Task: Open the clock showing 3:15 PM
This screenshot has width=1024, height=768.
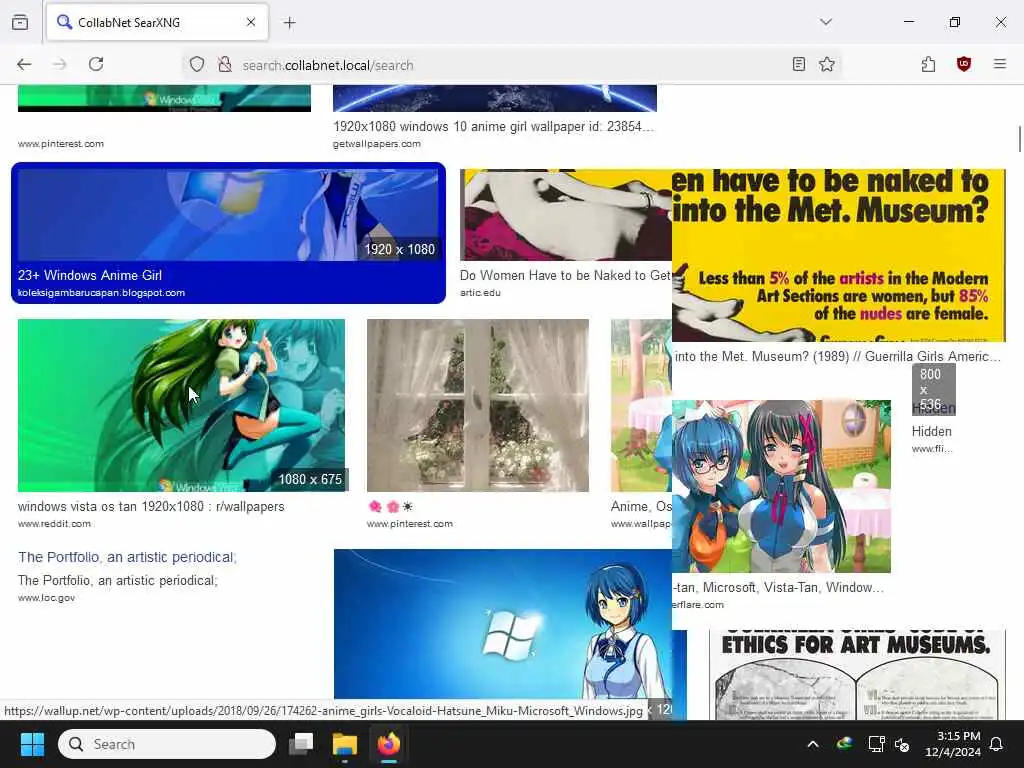Action: (x=952, y=744)
